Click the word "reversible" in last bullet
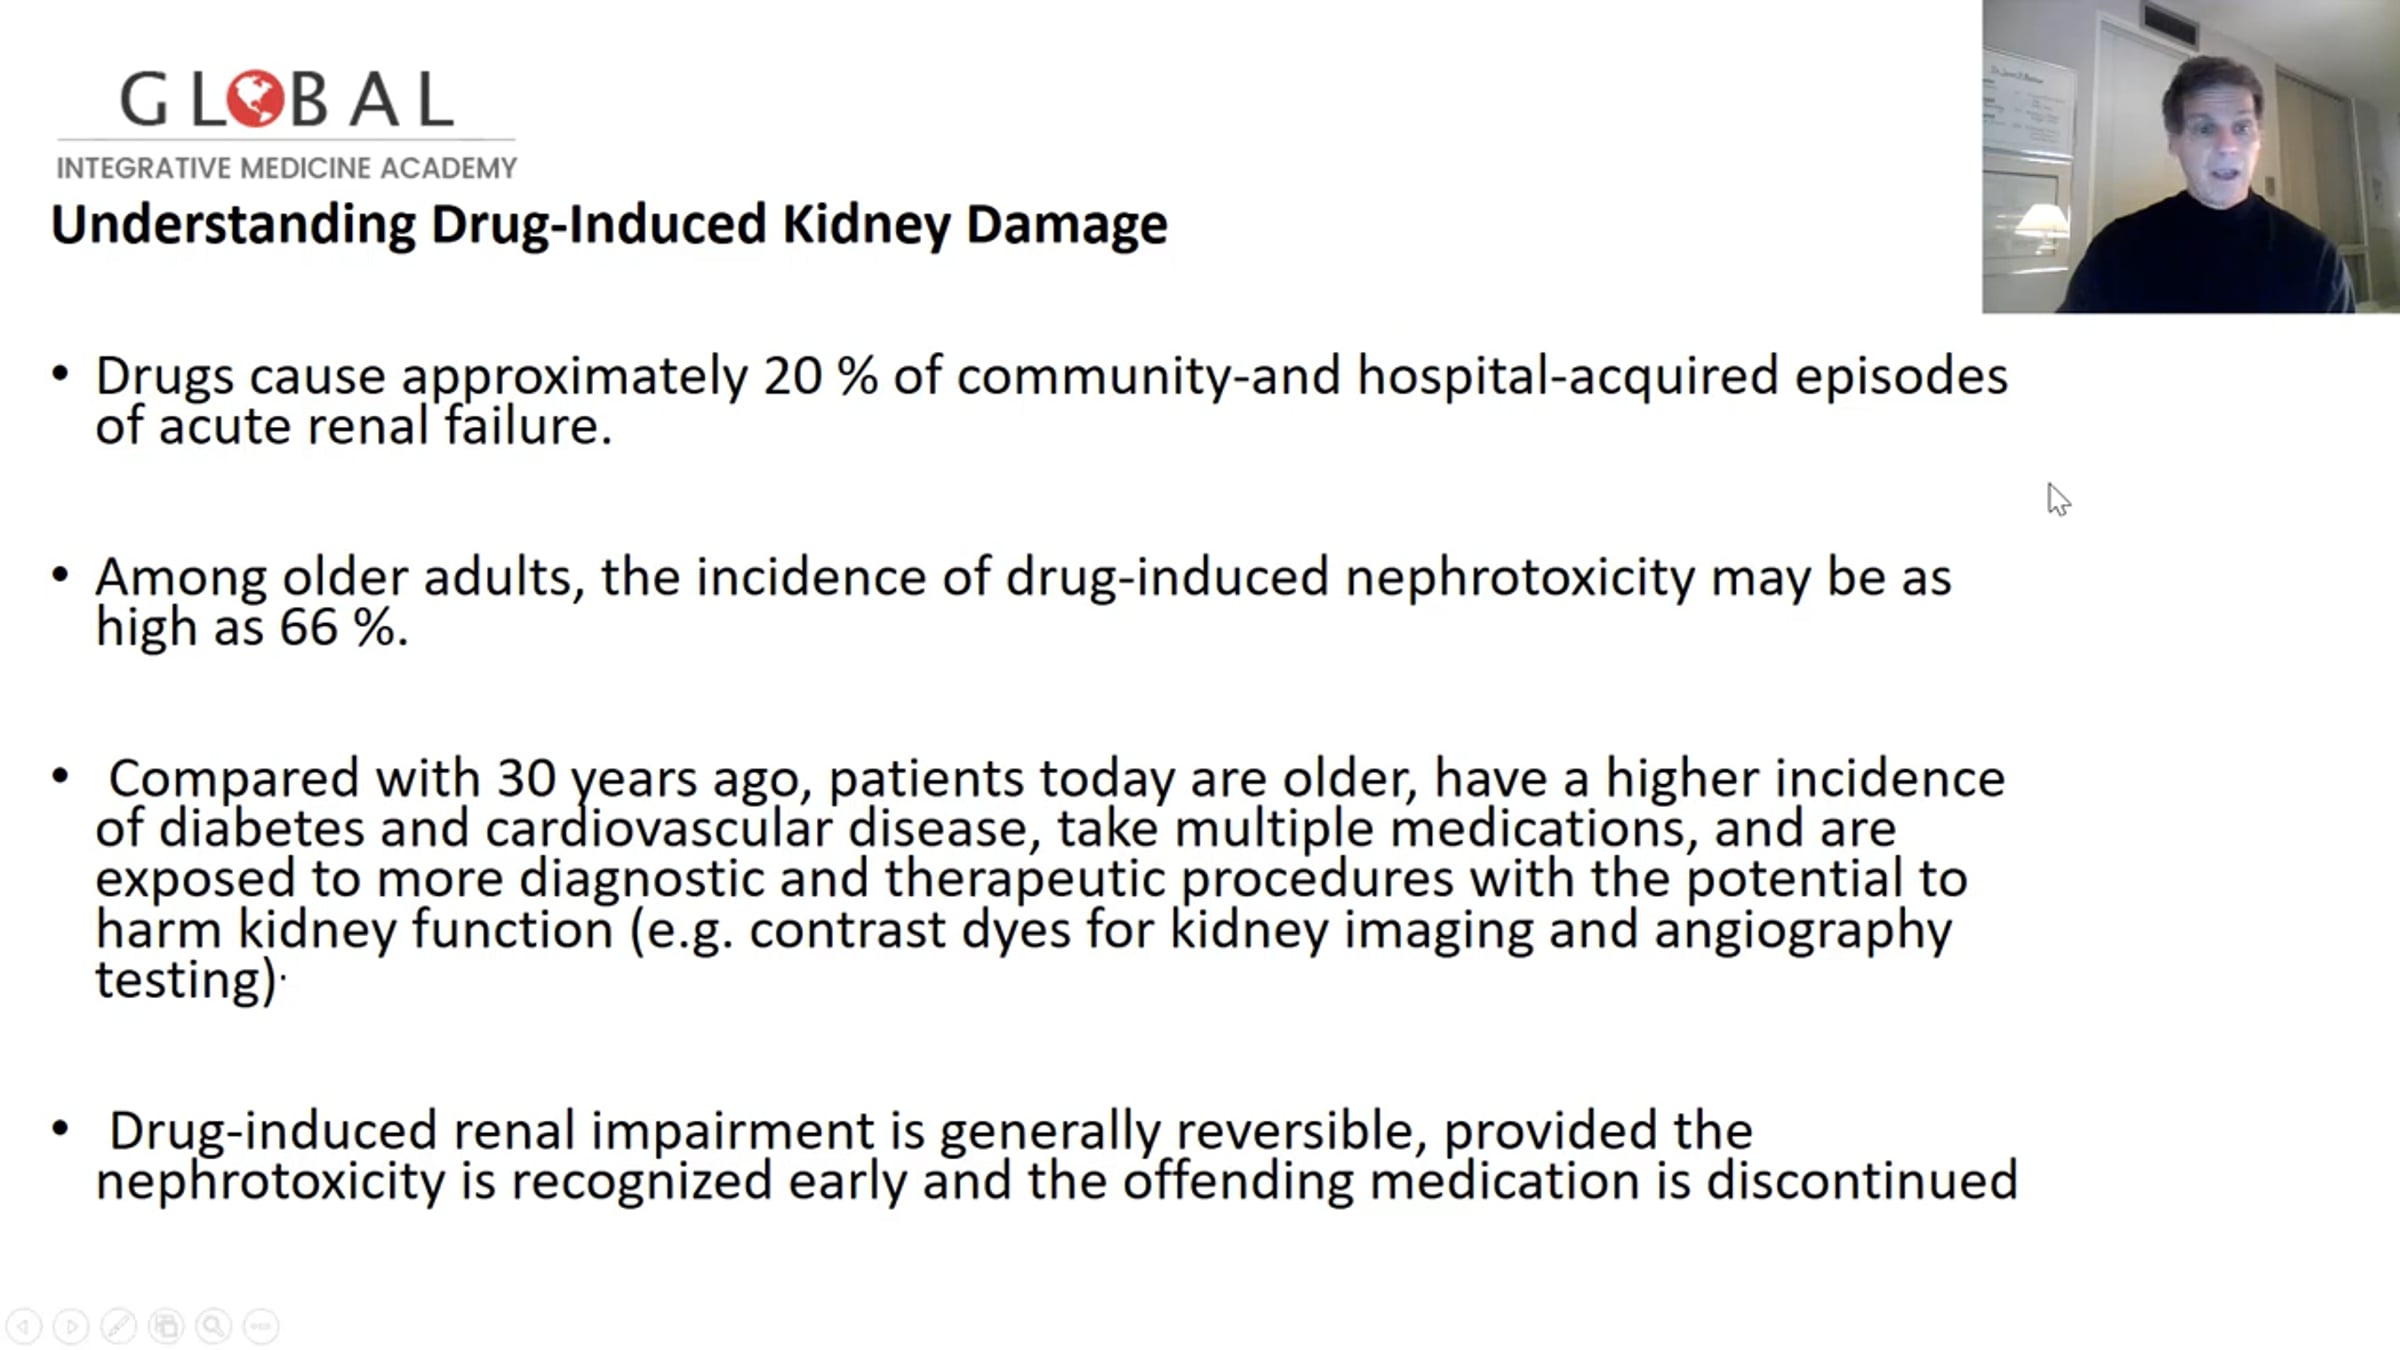2400x1350 pixels. (1293, 1131)
